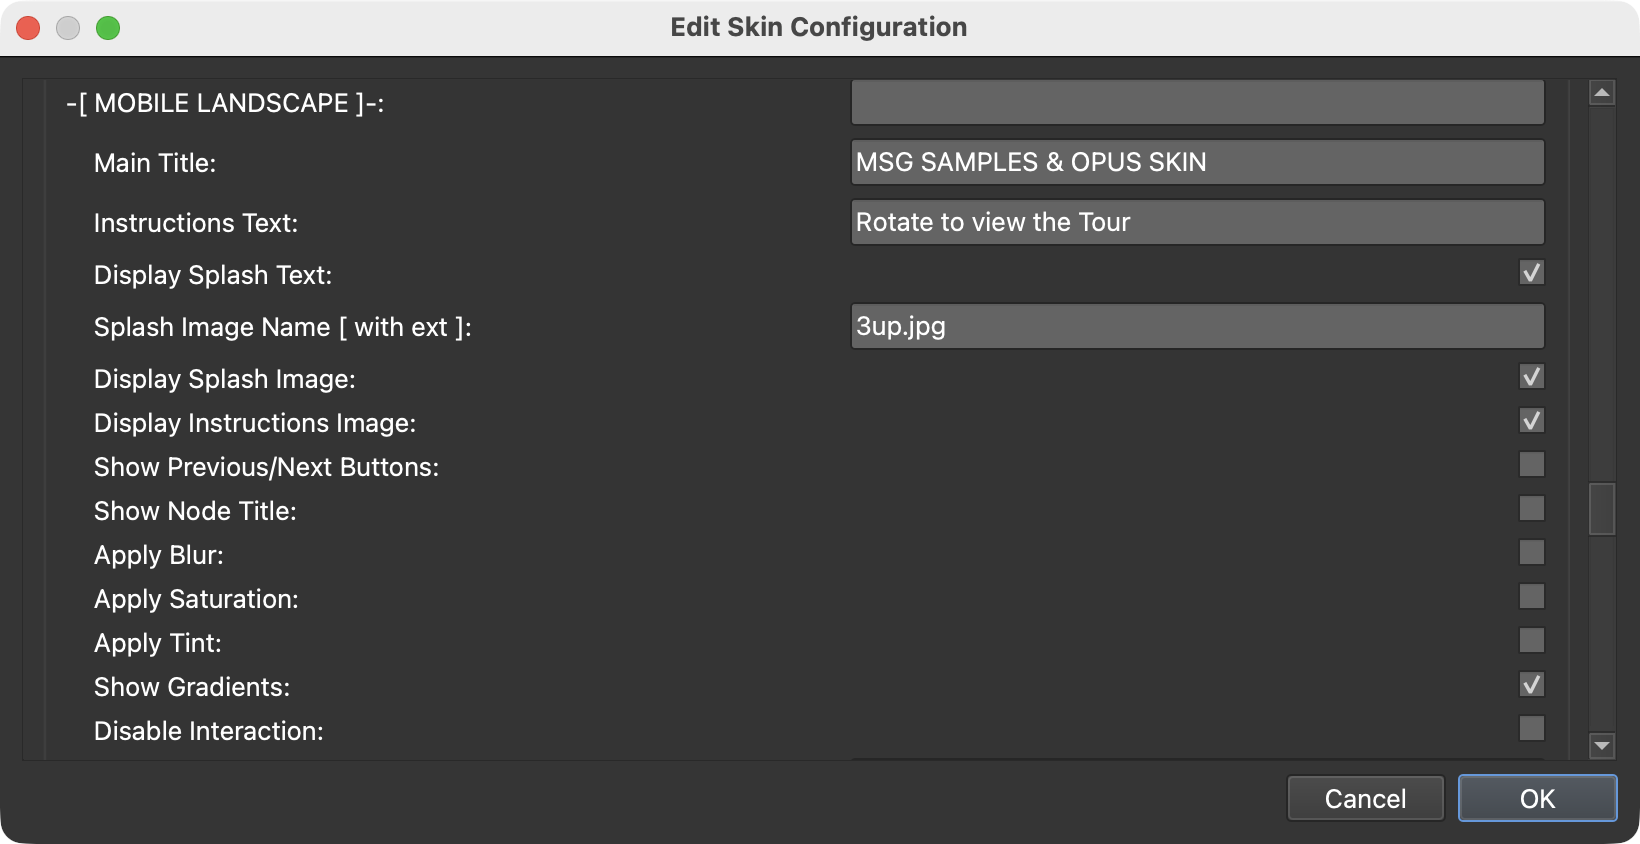
Task: Enable Show Previous/Next Buttons checkbox
Action: coord(1531,464)
